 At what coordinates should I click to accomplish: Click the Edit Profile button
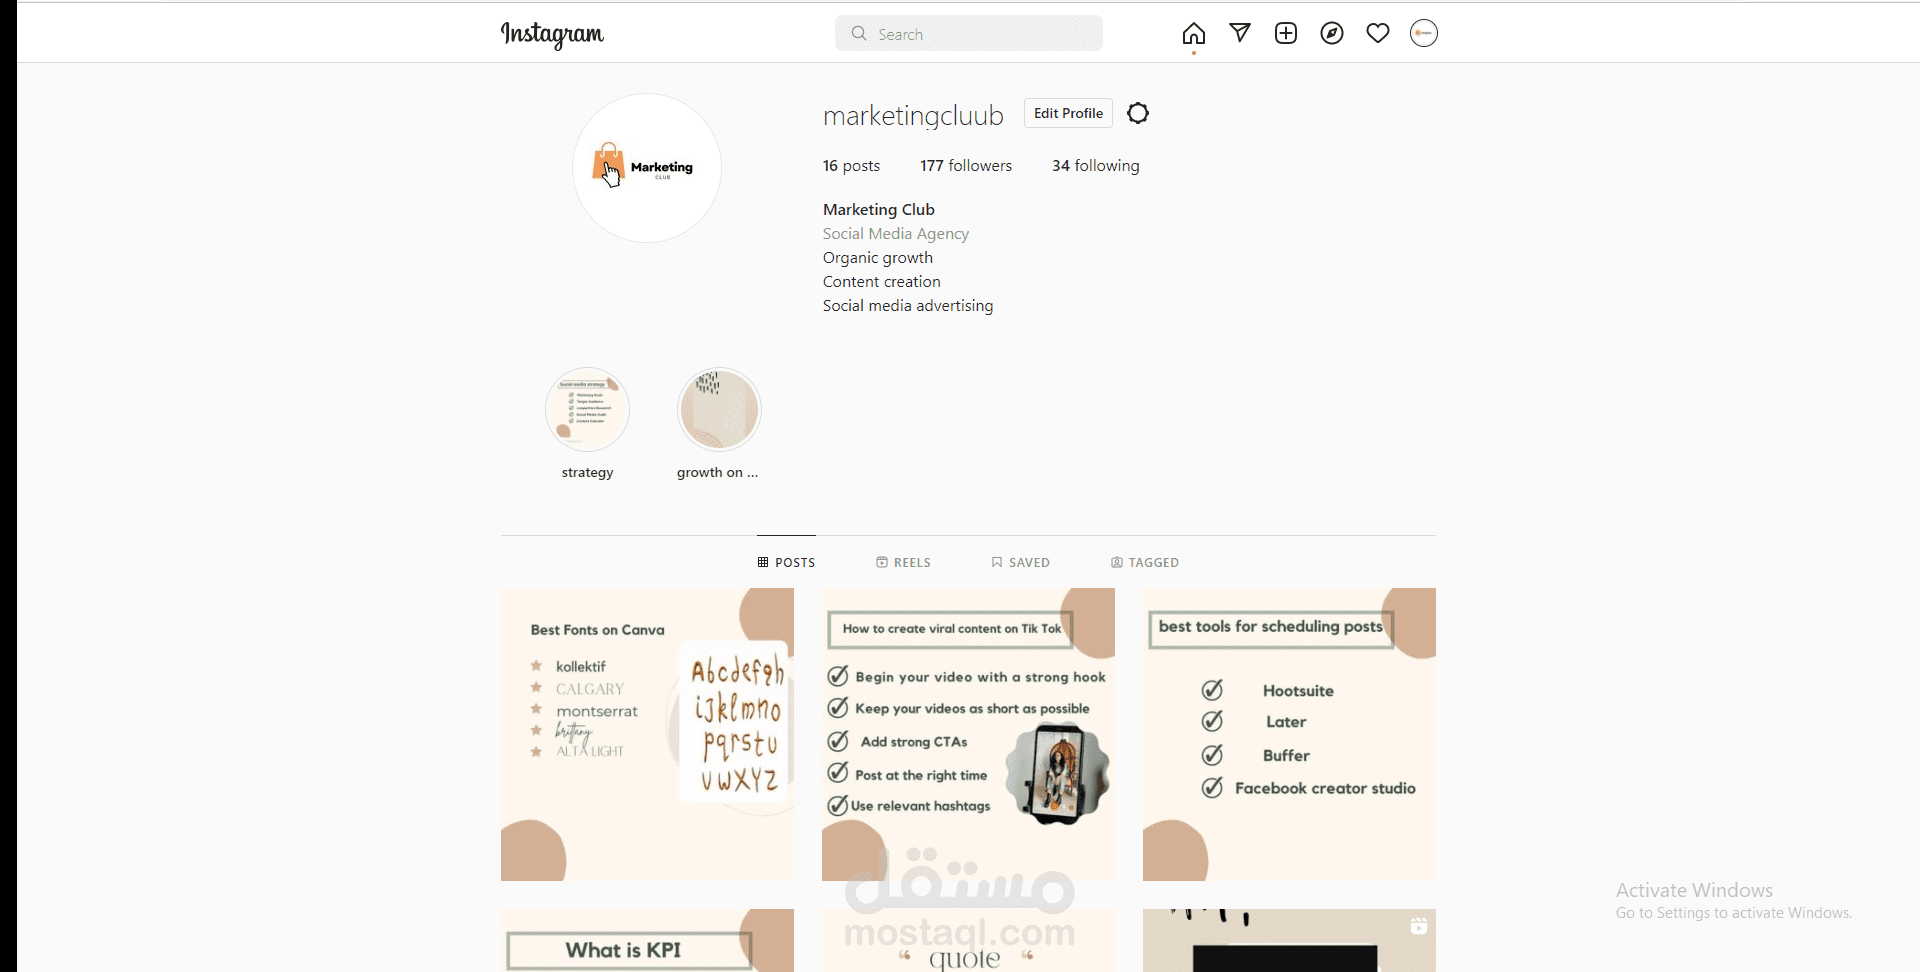[x=1068, y=113]
